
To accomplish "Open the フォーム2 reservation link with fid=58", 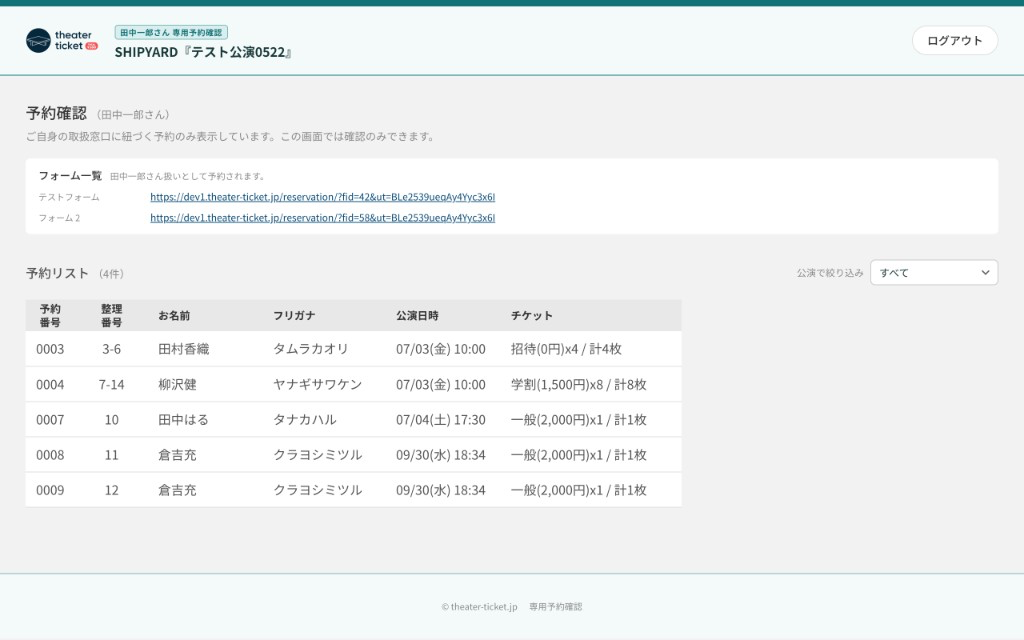I will (323, 217).
